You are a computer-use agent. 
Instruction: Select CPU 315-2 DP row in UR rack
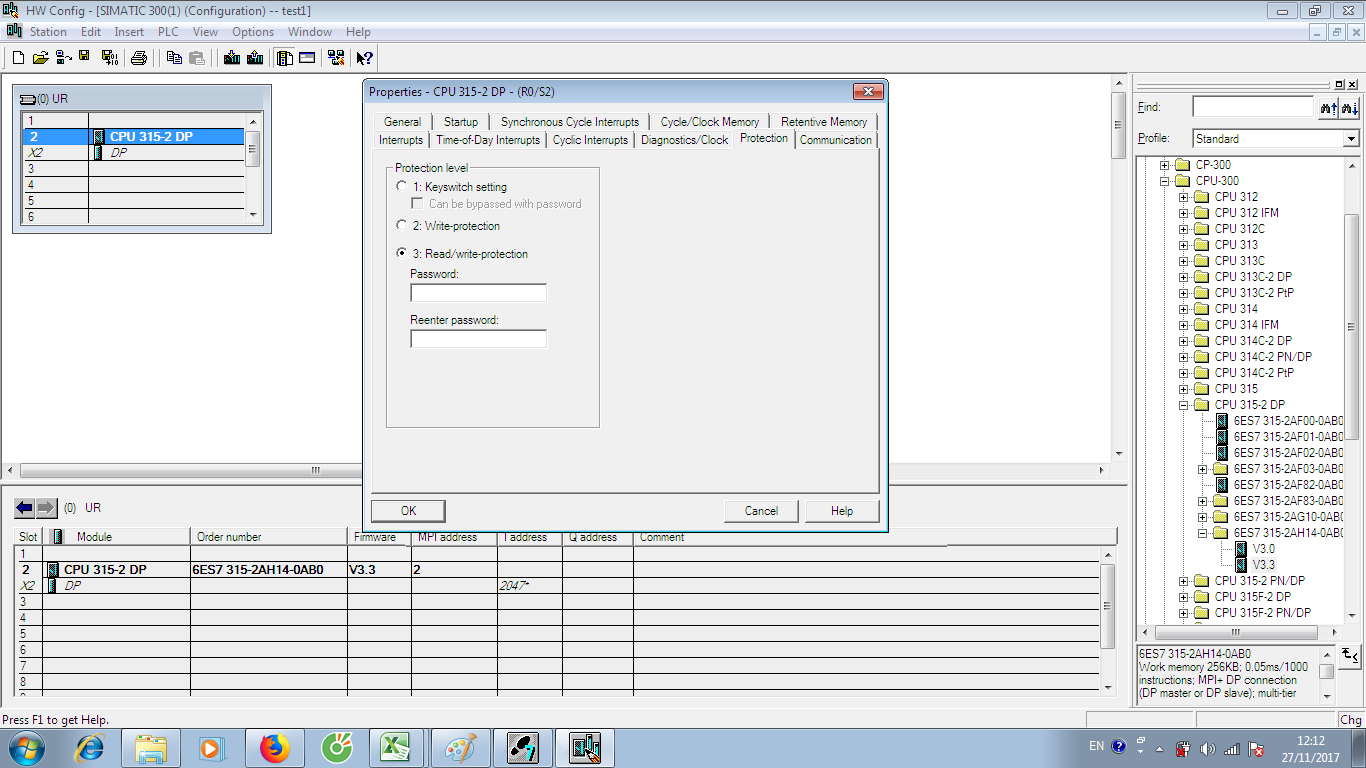click(134, 136)
